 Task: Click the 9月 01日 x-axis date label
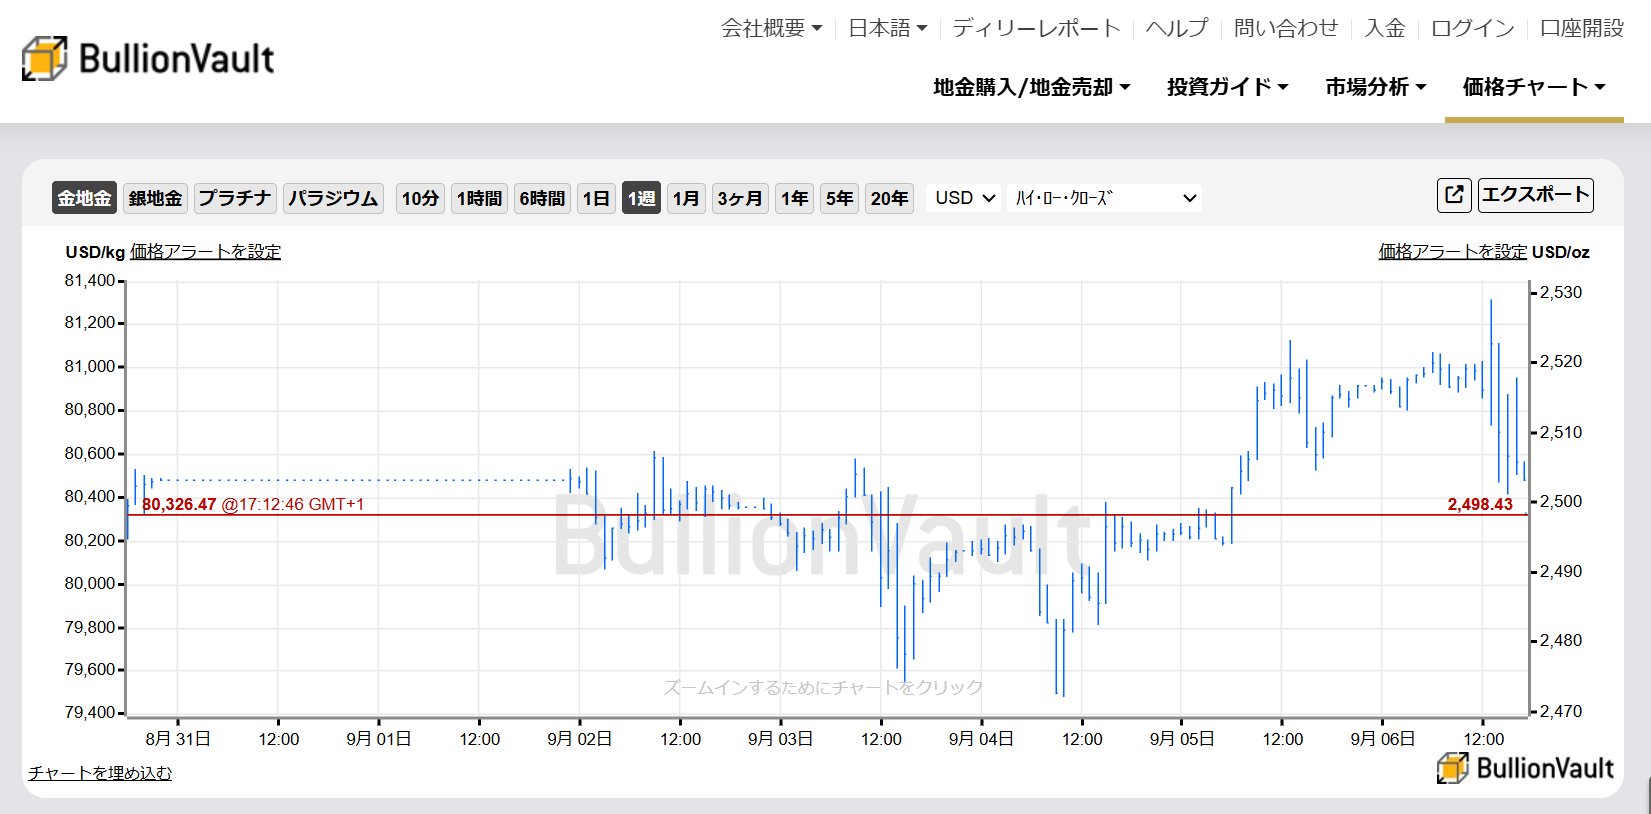379,739
